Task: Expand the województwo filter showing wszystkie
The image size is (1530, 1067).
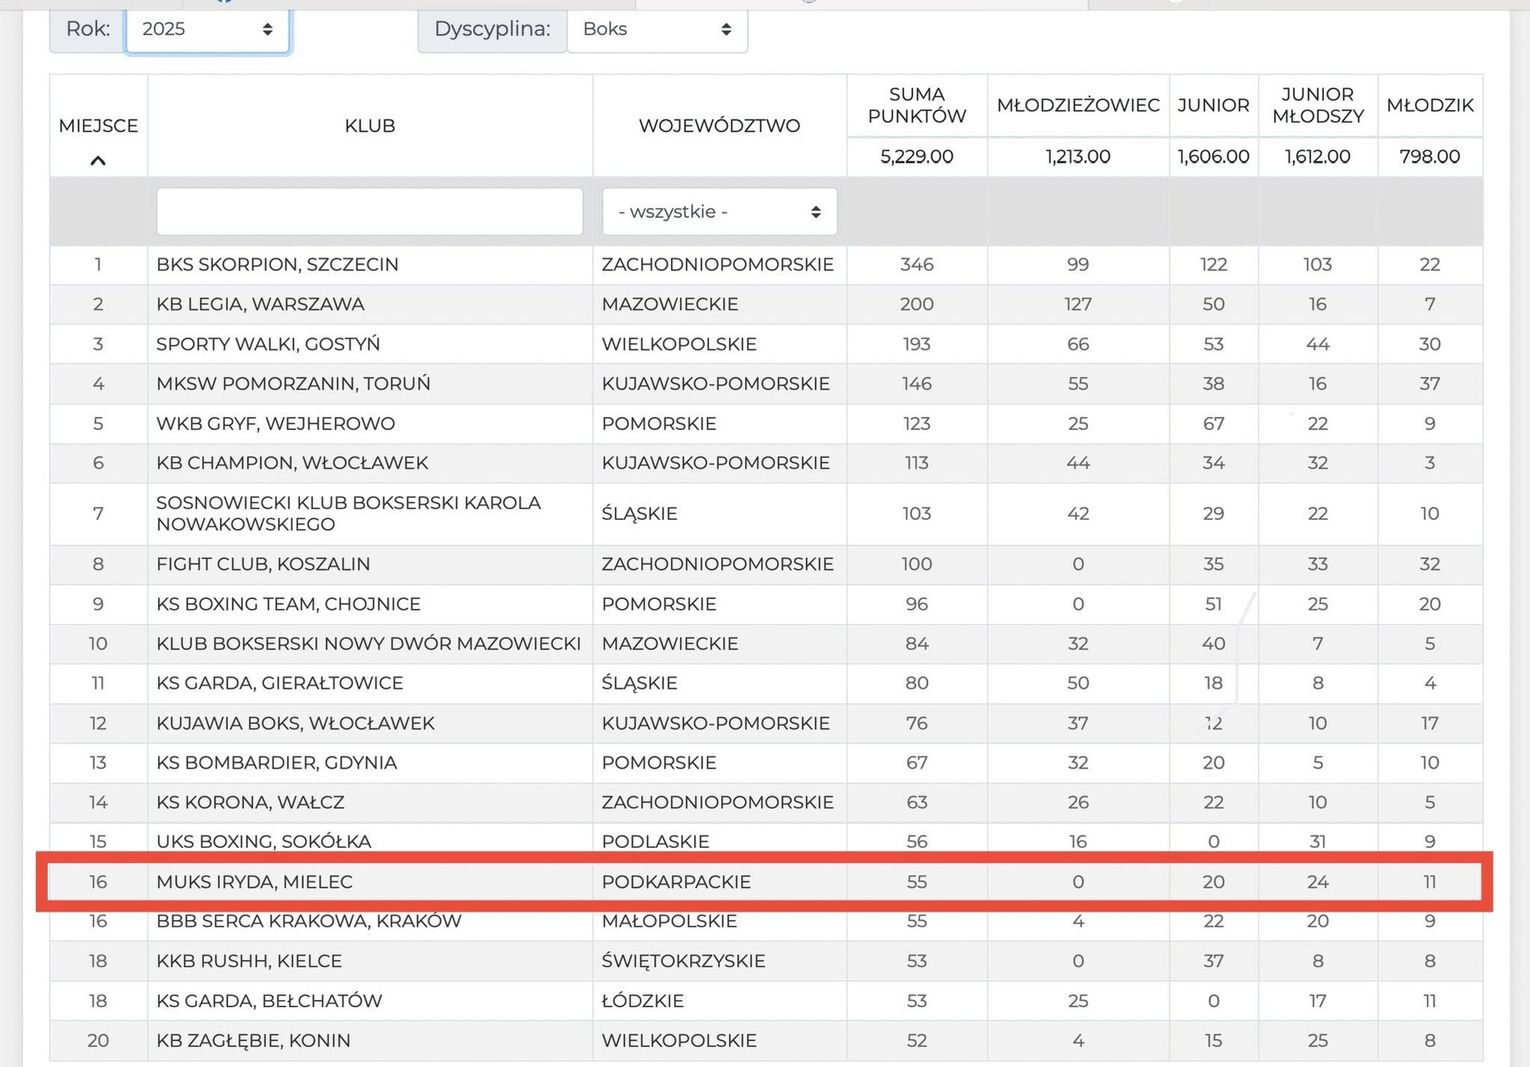Action: pos(719,212)
